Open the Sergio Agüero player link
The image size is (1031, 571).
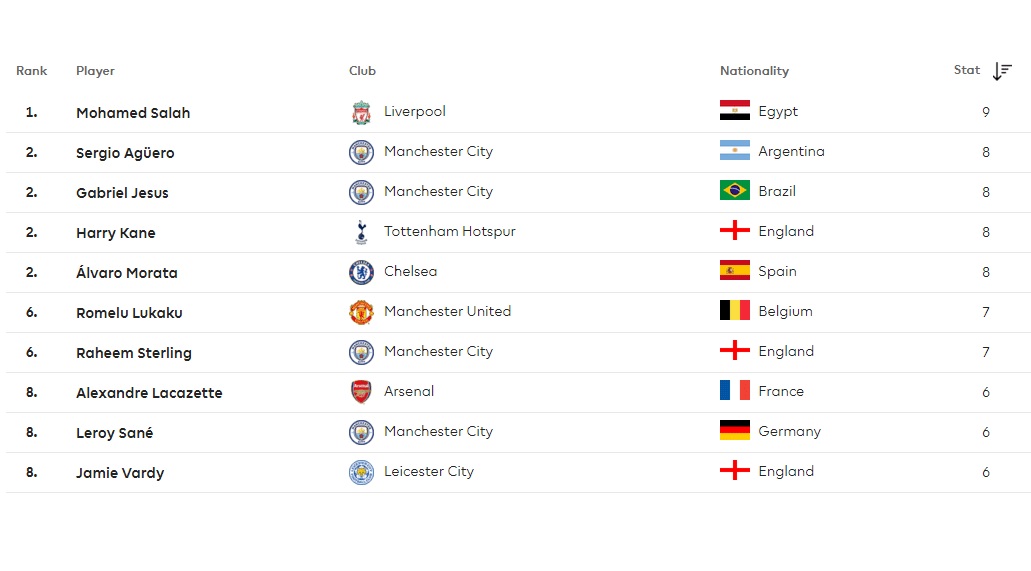125,153
